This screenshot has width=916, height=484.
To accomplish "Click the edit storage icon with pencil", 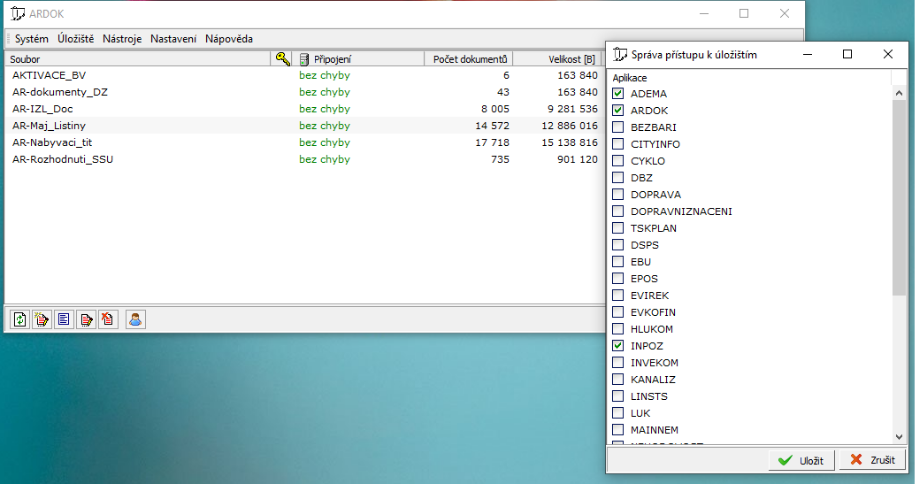I will pyautogui.click(x=86, y=319).
